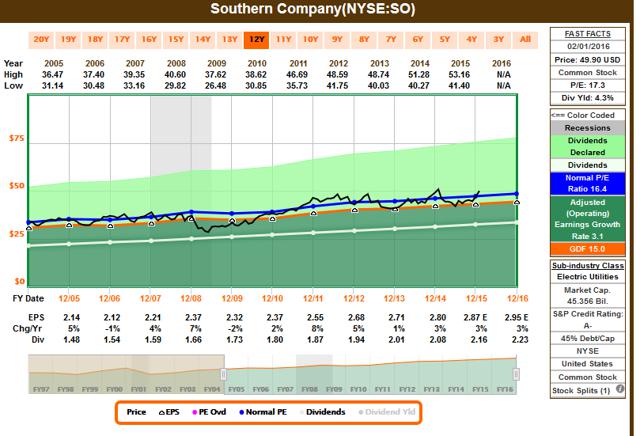Pick the 3Y range tab
640x436 pixels.
click(499, 40)
